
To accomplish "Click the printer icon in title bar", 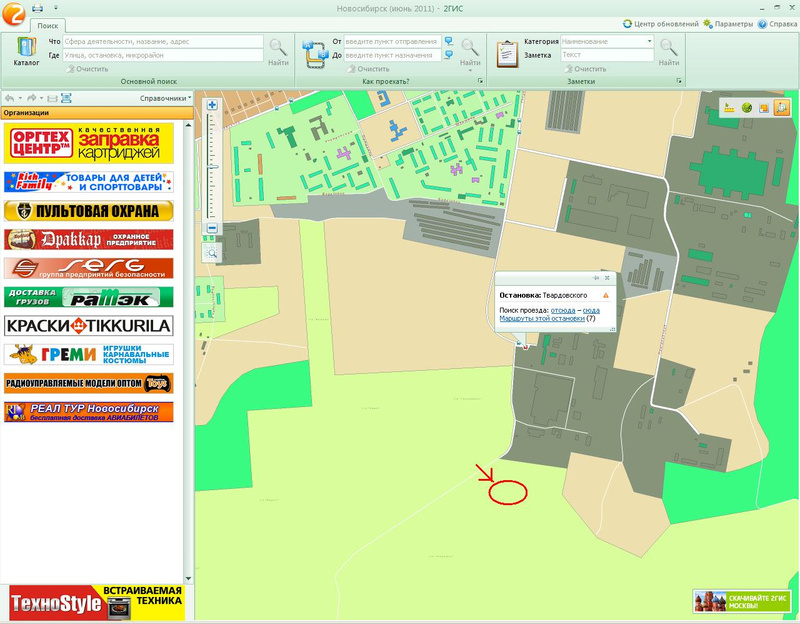I will coord(37,8).
